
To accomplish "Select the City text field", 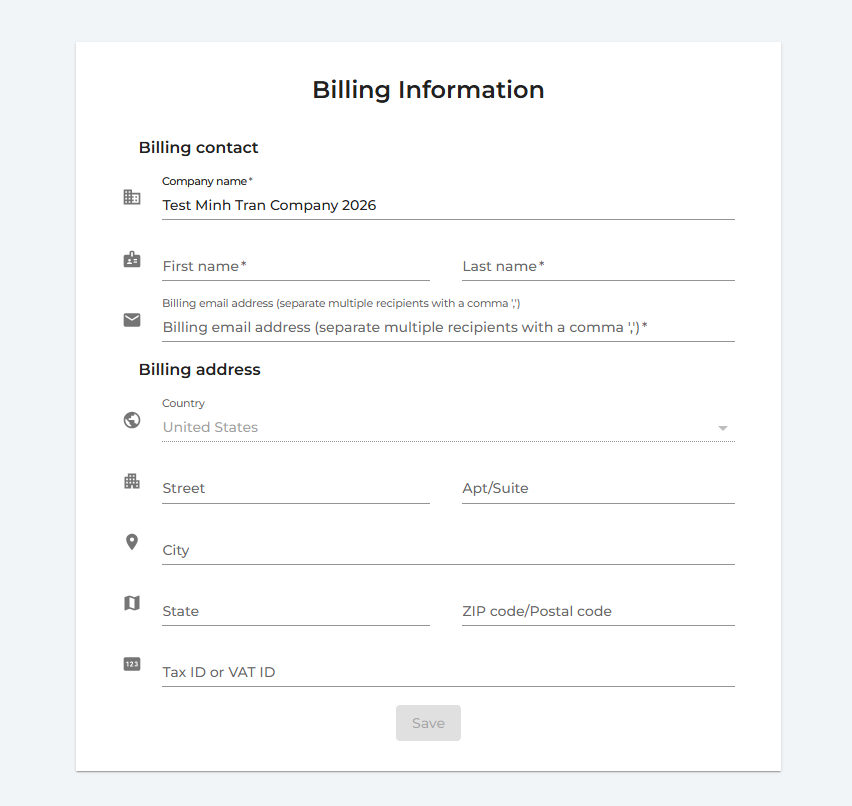I will coord(448,551).
